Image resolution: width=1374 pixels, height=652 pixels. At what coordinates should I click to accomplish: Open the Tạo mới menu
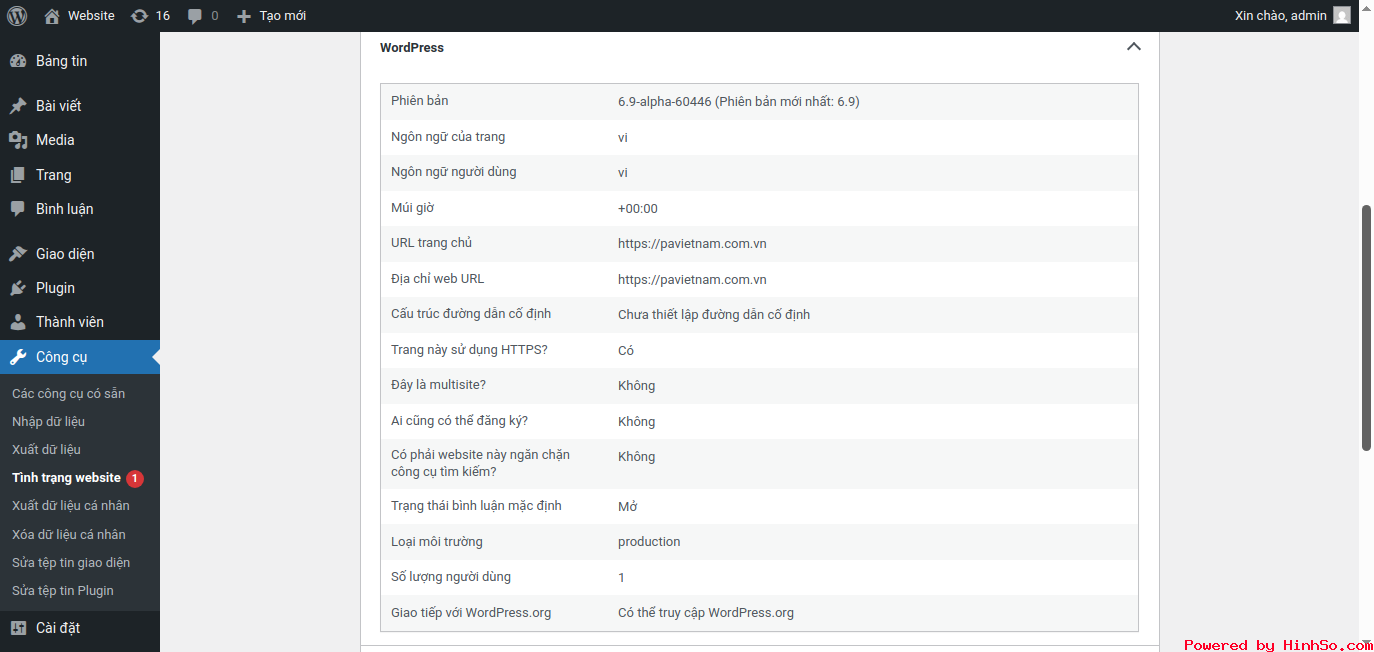[x=272, y=16]
